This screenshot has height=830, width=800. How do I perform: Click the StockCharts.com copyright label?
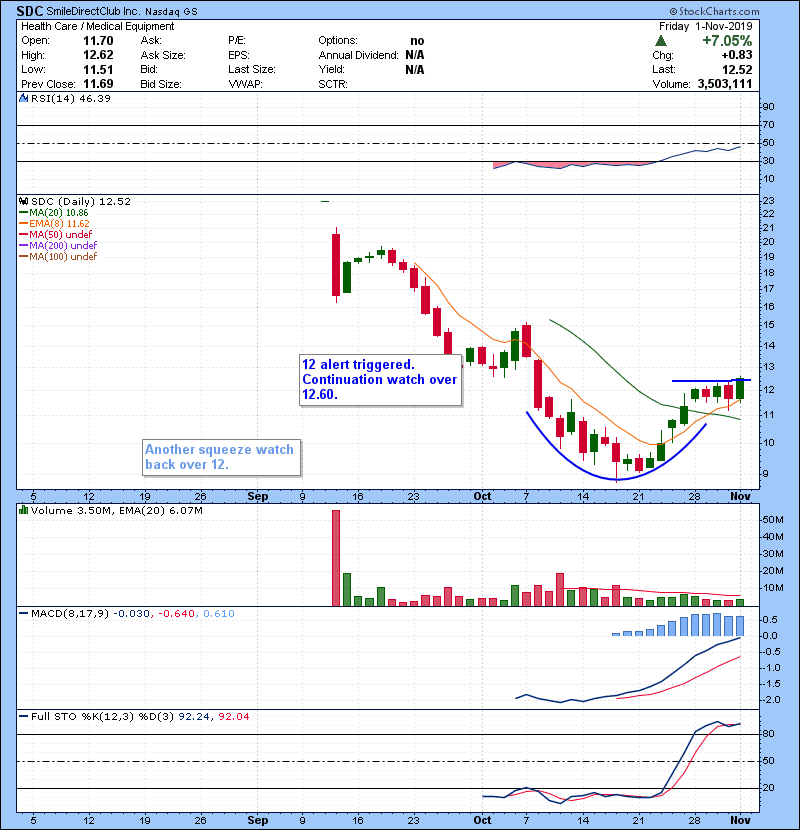[x=714, y=11]
